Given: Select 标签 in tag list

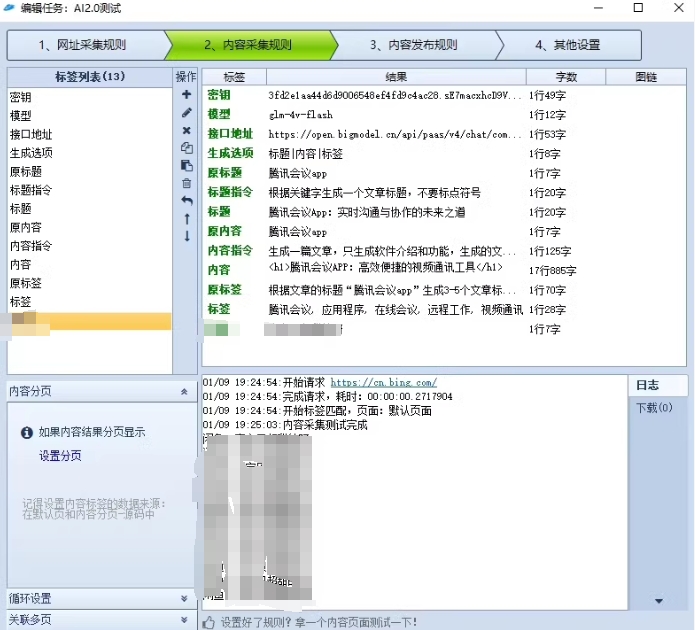Looking at the screenshot, I should coord(90,302).
